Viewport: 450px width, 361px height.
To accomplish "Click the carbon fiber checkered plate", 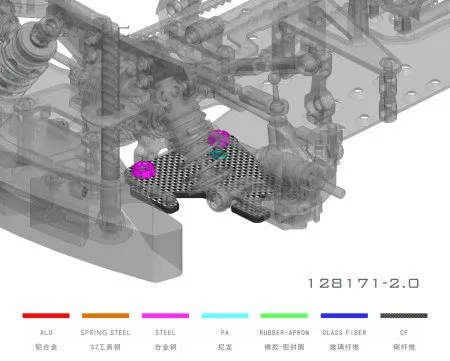I will pyautogui.click(x=200, y=177).
